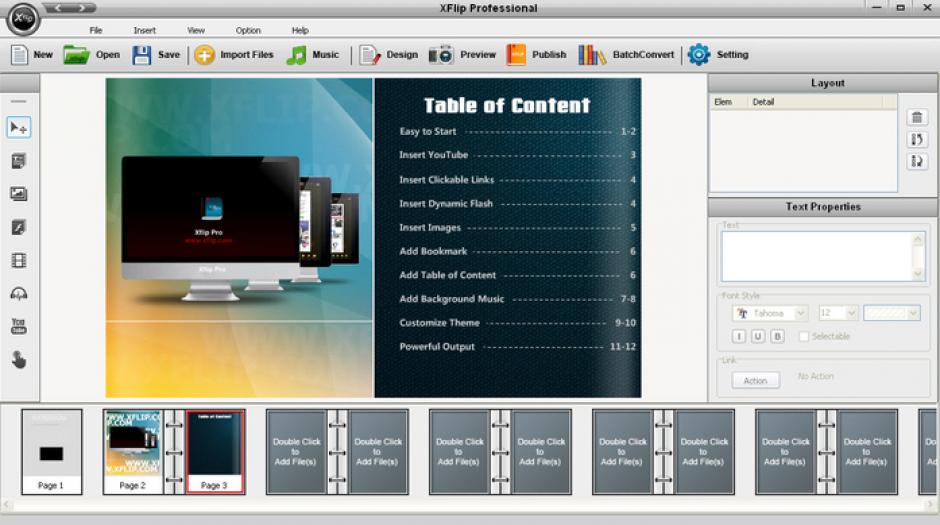This screenshot has width=940, height=525.
Task: Click the 'Insert Dynamic Flash' entry
Action: (x=446, y=204)
